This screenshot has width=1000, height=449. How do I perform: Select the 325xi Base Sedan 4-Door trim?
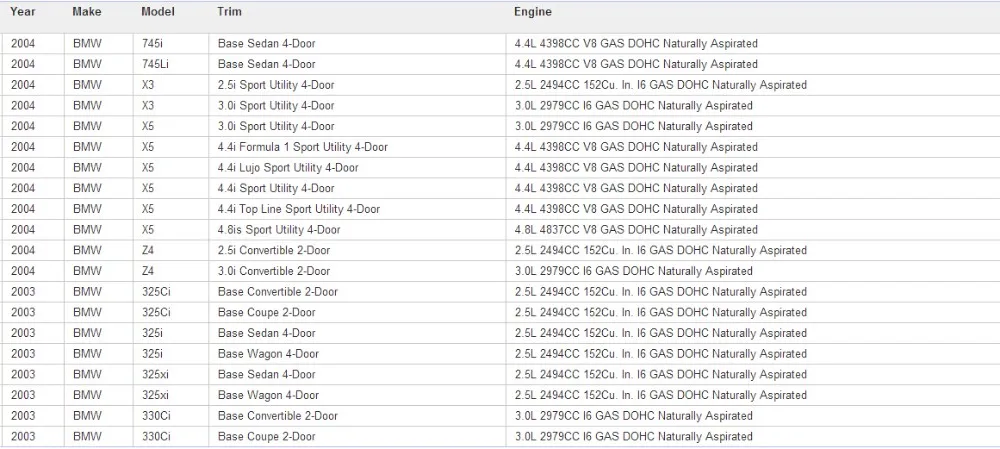click(x=267, y=374)
